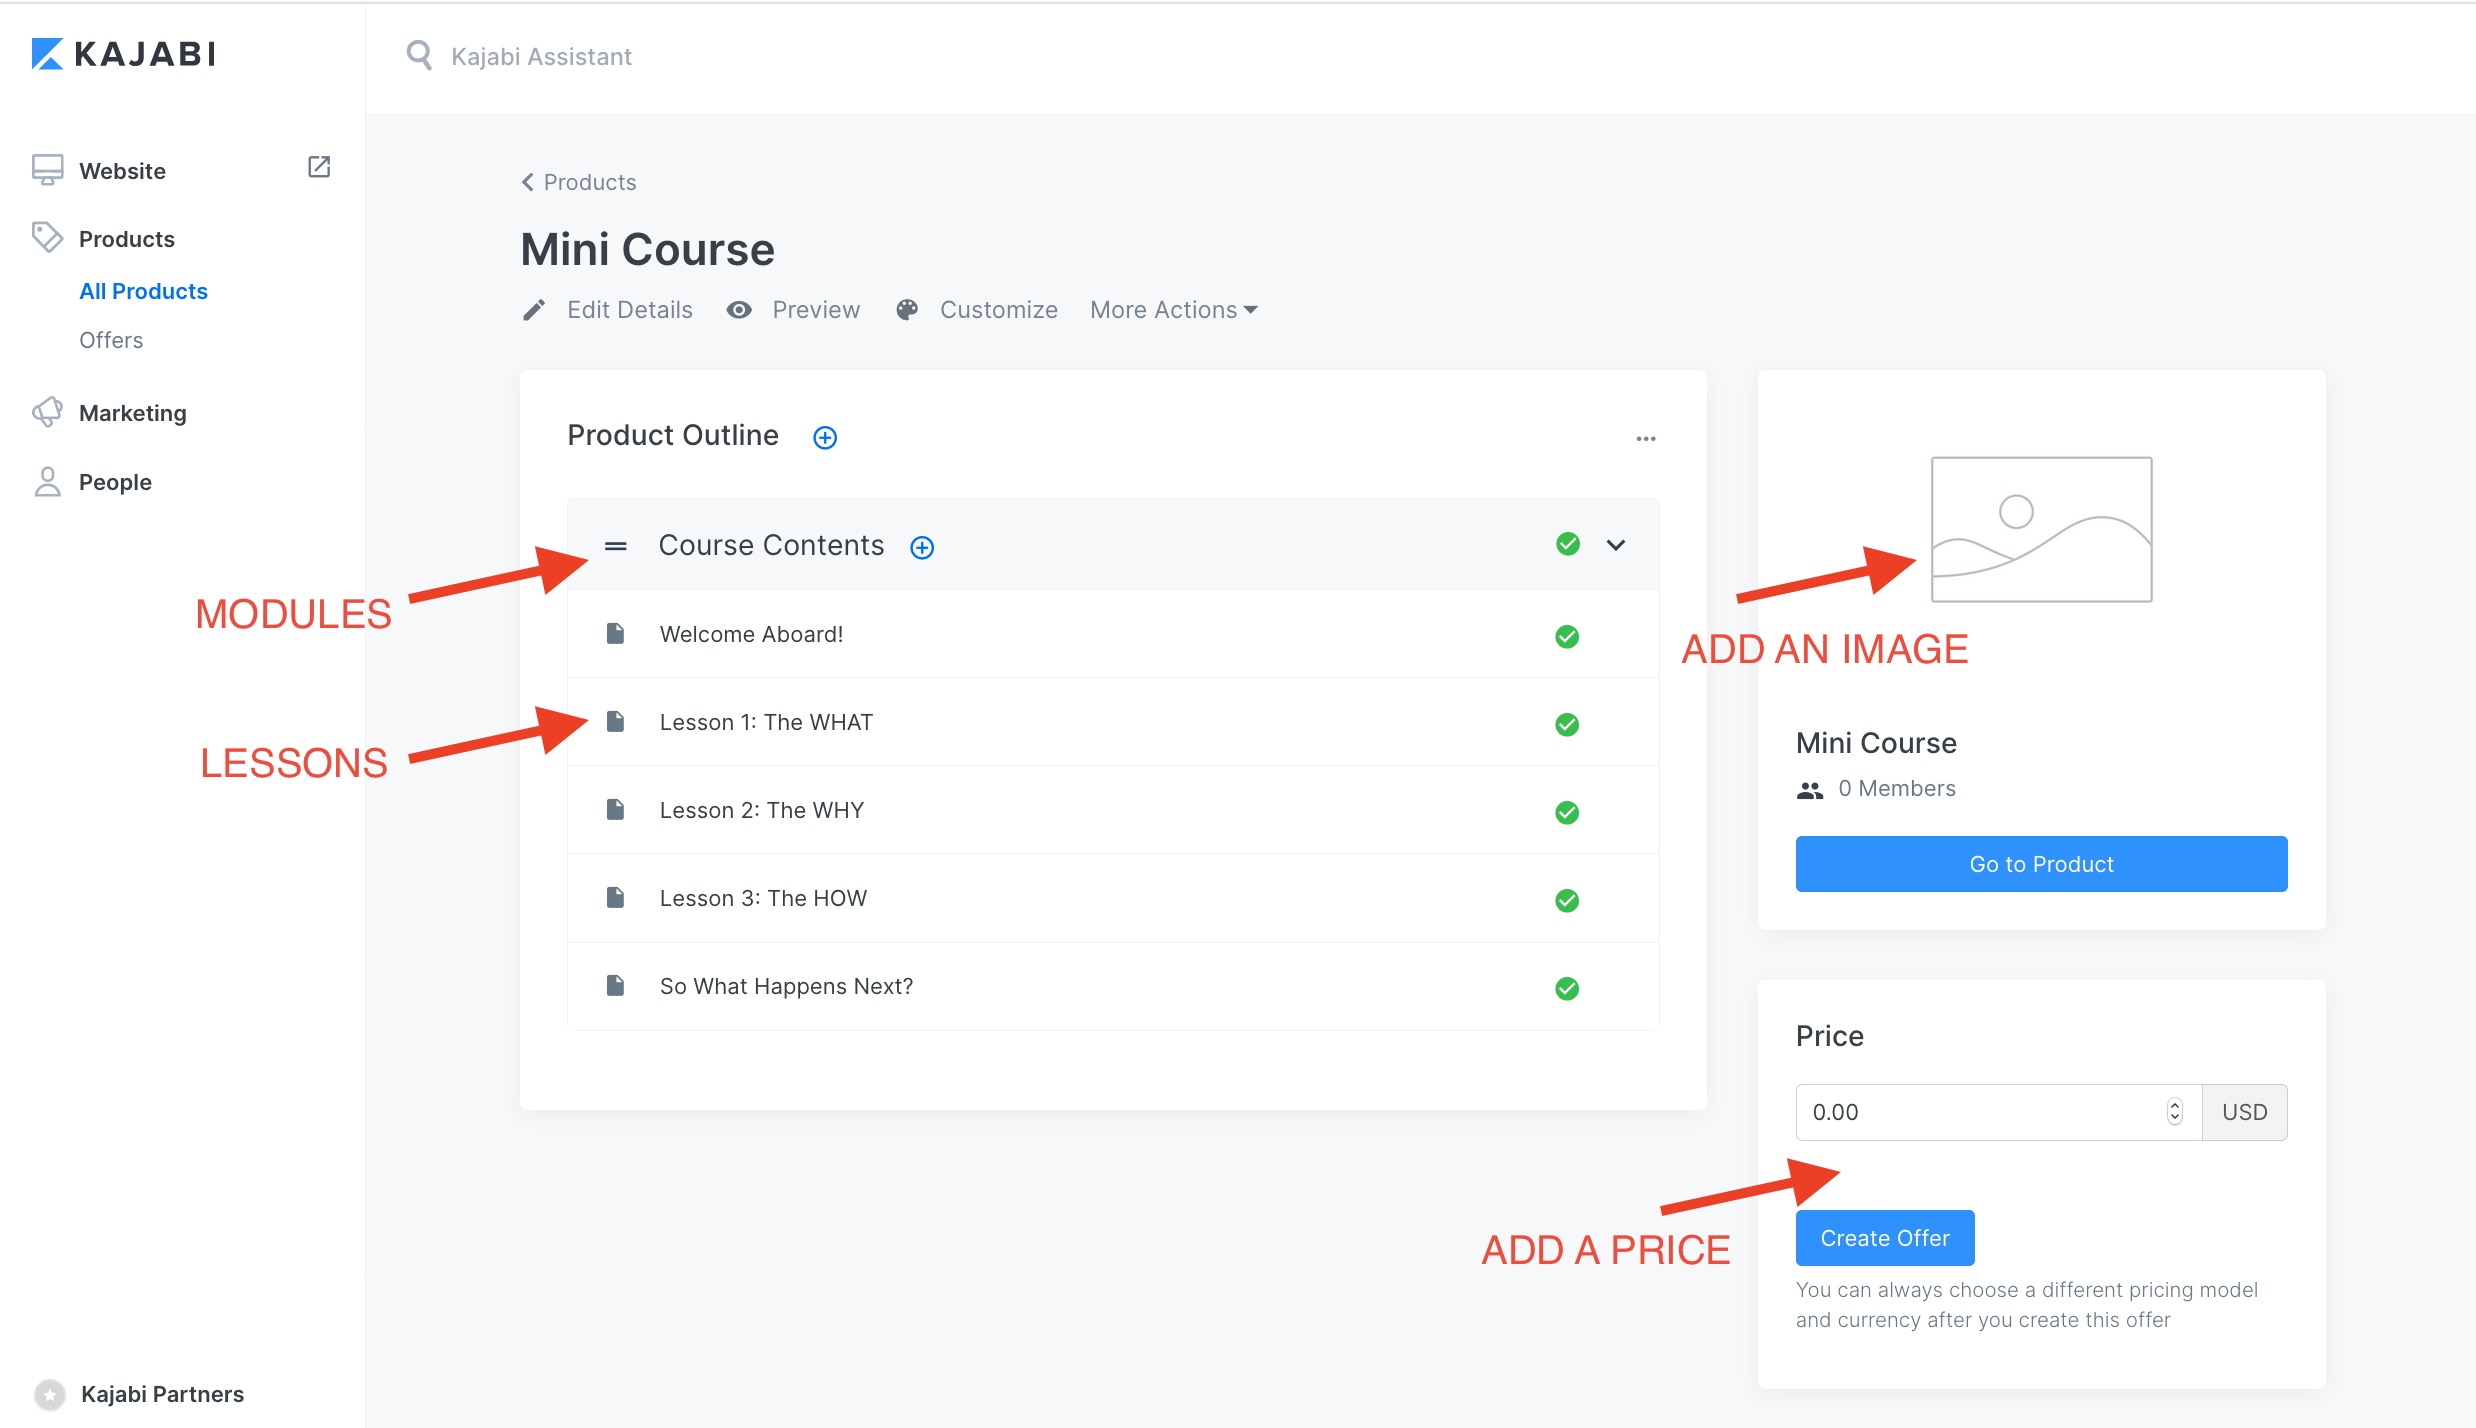Click the price stepper arrows
The height and width of the screenshot is (1428, 2476).
[x=2174, y=1112]
